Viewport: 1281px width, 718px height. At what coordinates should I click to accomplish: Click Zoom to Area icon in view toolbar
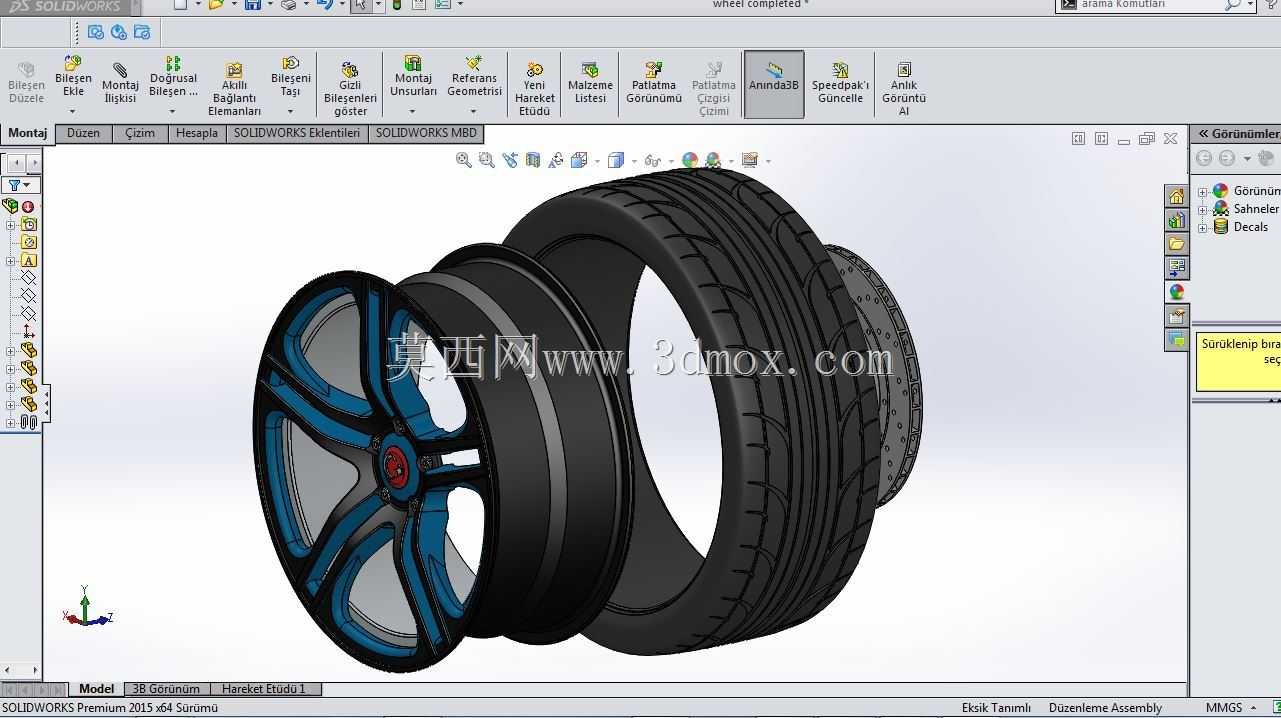pyautogui.click(x=486, y=160)
